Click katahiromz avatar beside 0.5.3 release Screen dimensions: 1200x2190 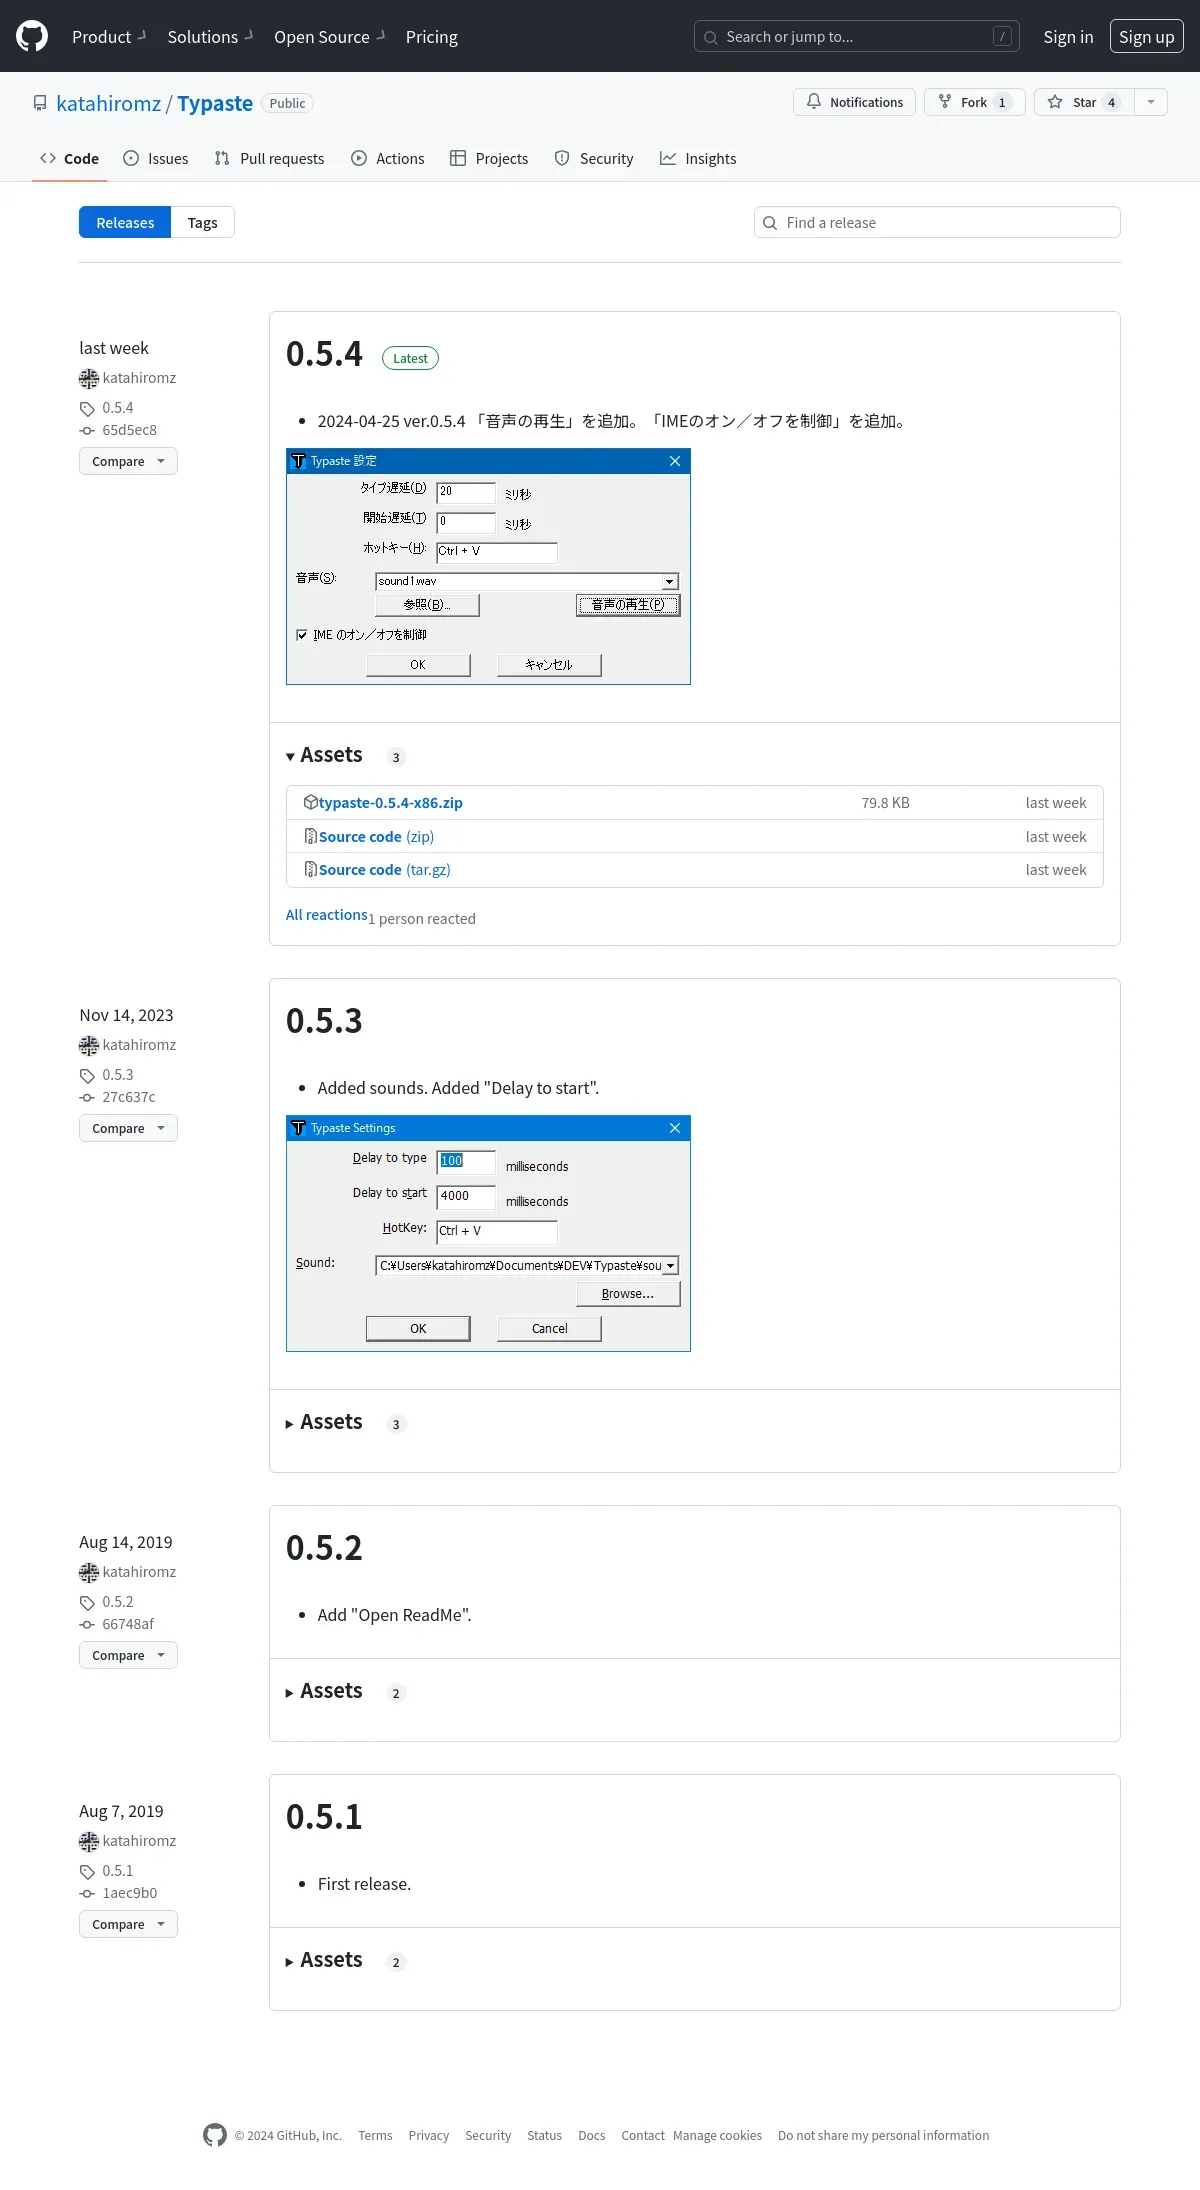point(89,1045)
